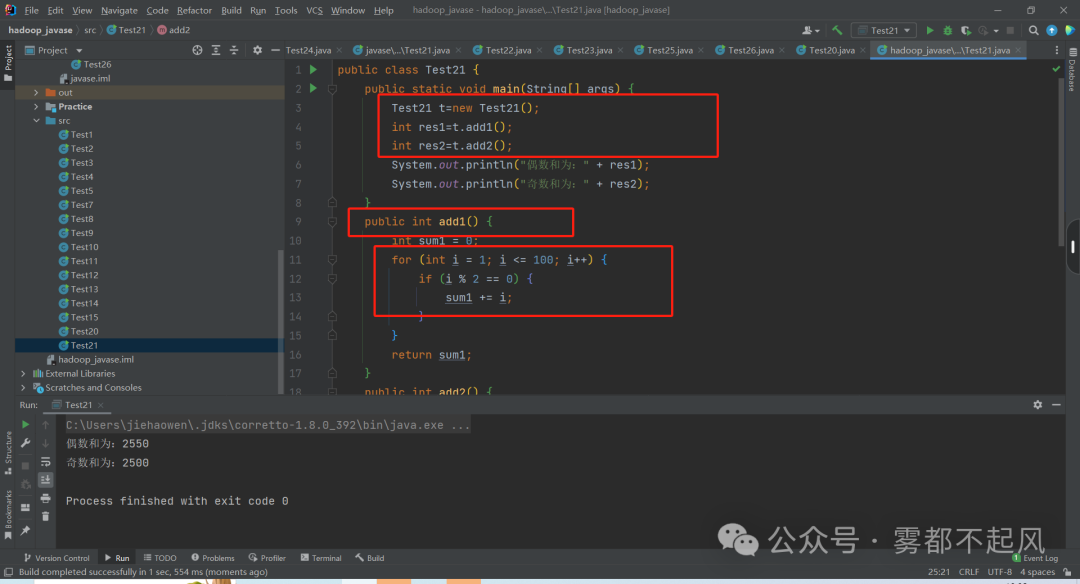Click the code inspection checkmark indicator

[x=1057, y=69]
